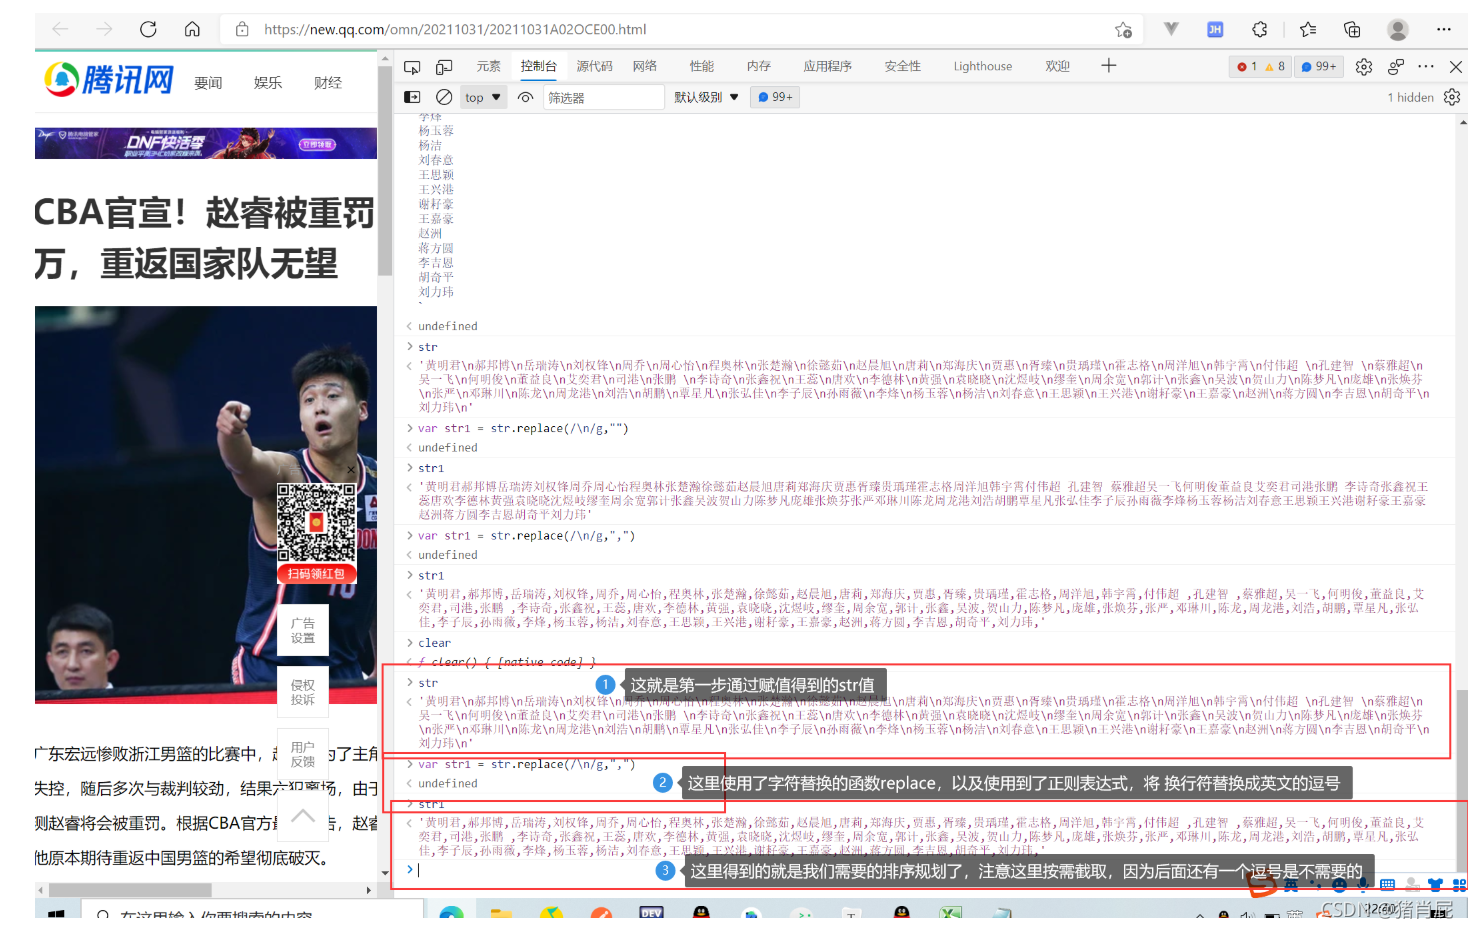Open the JH extension icon
The image size is (1468, 928).
pos(1215,29)
